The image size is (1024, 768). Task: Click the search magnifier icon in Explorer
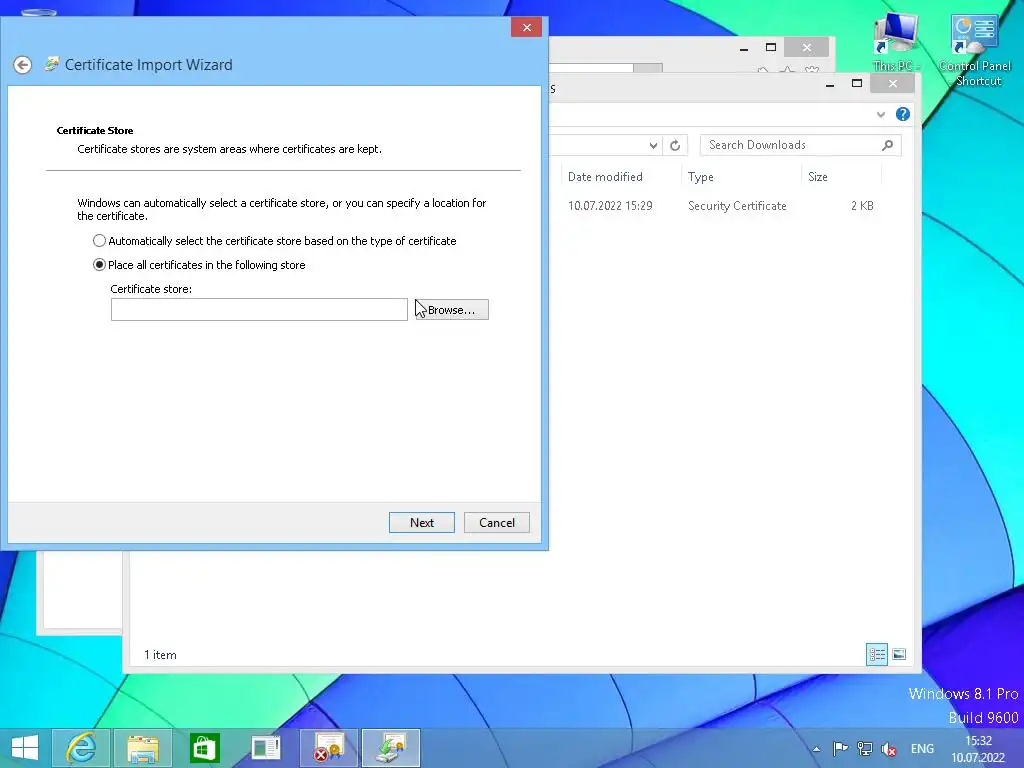[x=888, y=145]
